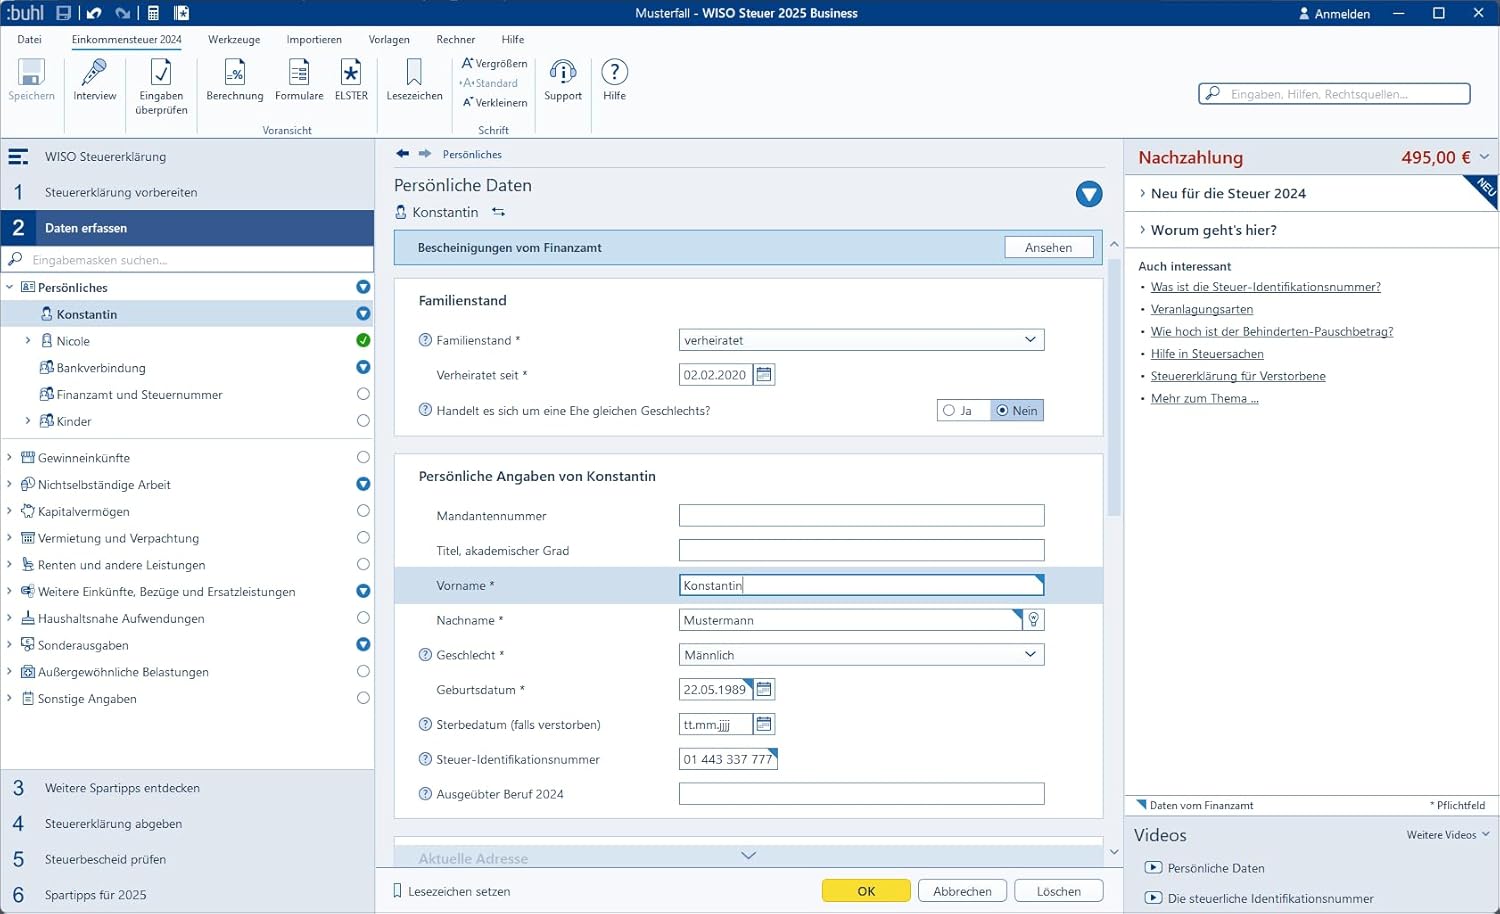Open Support from the ribbon

pos(563,80)
